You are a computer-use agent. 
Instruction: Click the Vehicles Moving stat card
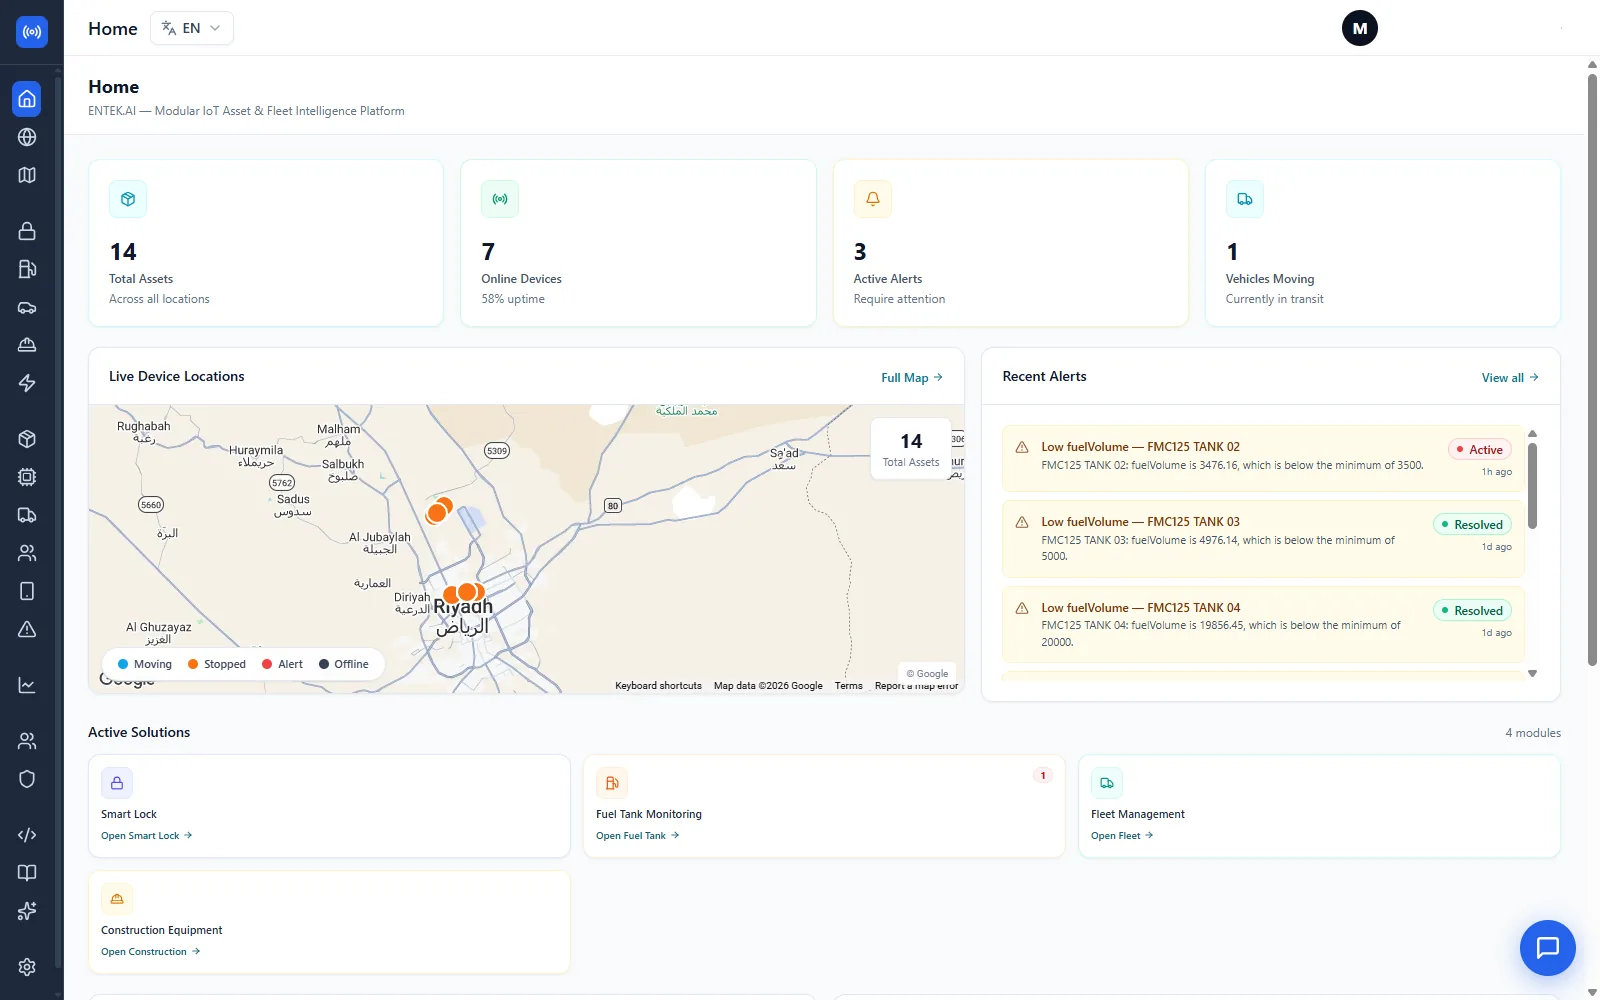coord(1383,243)
